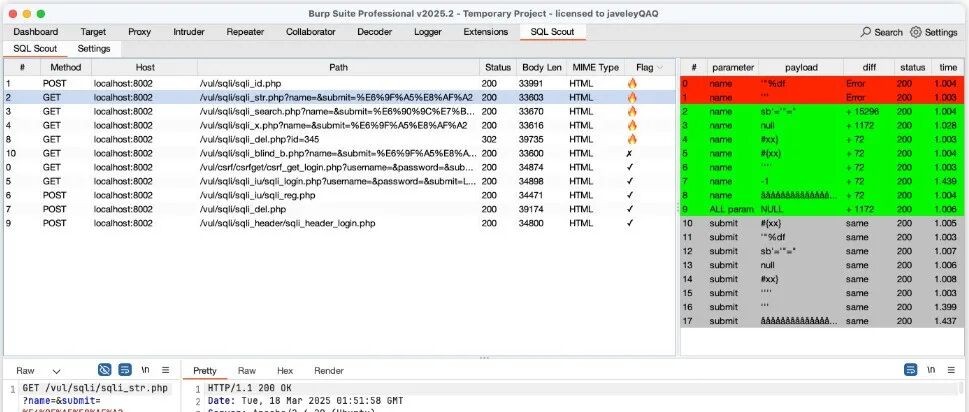Screen dimensions: 969x412
Task: Sort requests by MIME Type column header
Action: pyautogui.click(x=596, y=67)
